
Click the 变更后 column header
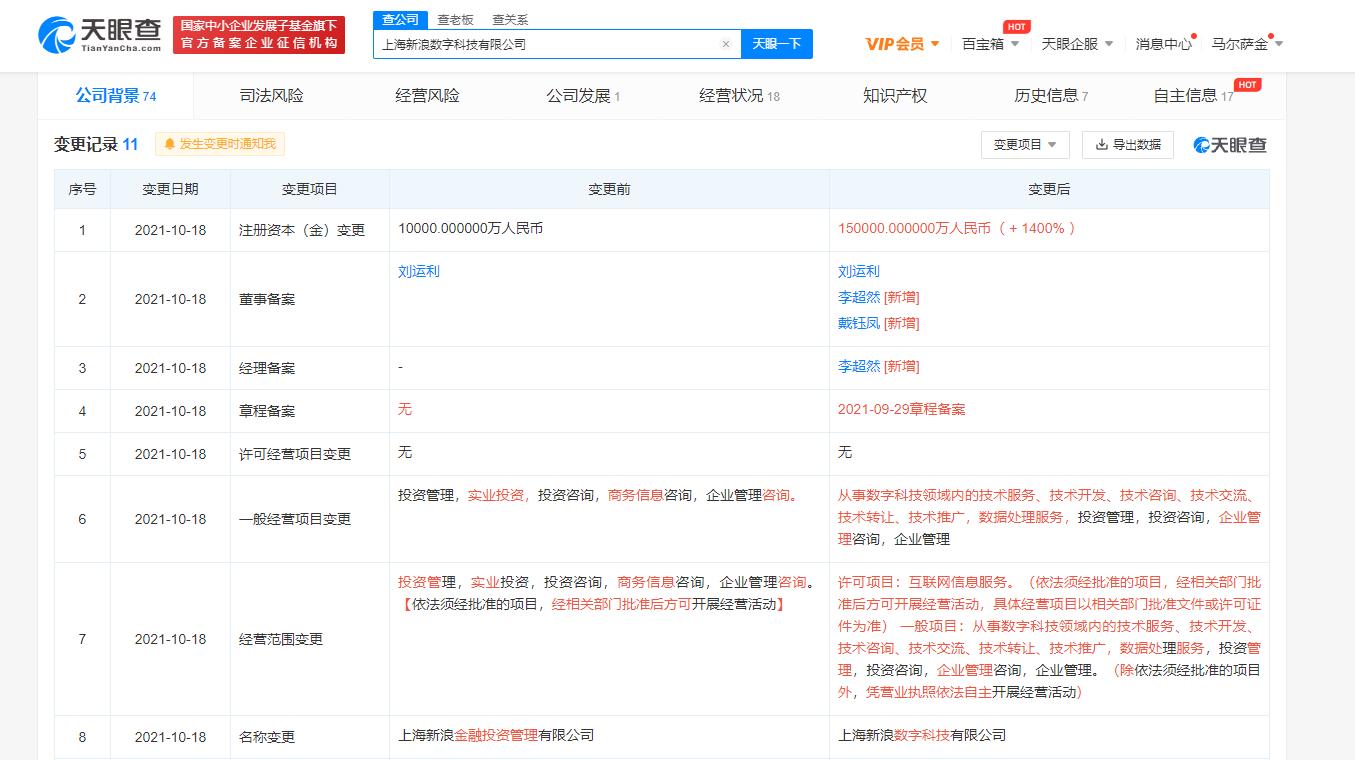(x=1049, y=189)
